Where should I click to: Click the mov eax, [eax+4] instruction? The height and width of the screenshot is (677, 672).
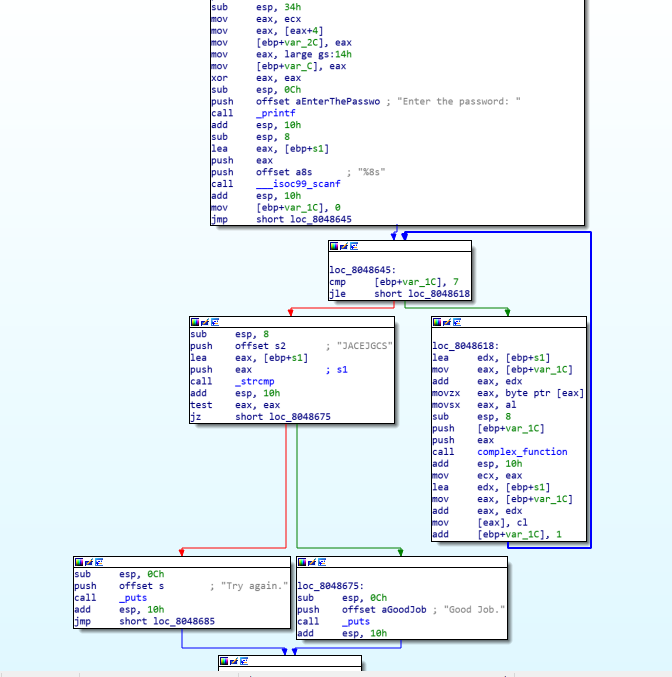click(x=267, y=31)
